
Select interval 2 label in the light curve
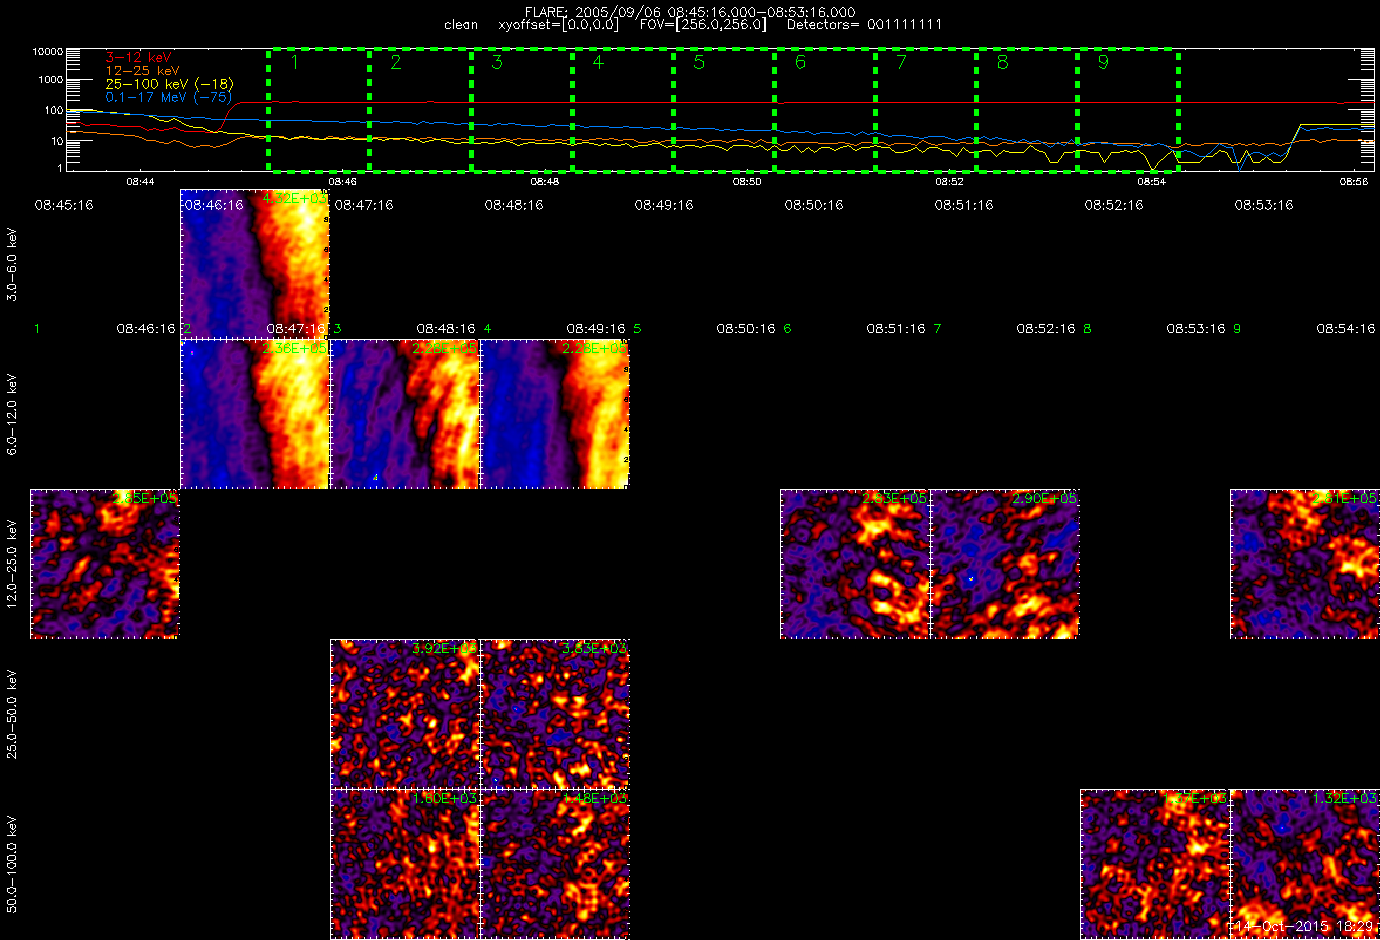coord(396,62)
